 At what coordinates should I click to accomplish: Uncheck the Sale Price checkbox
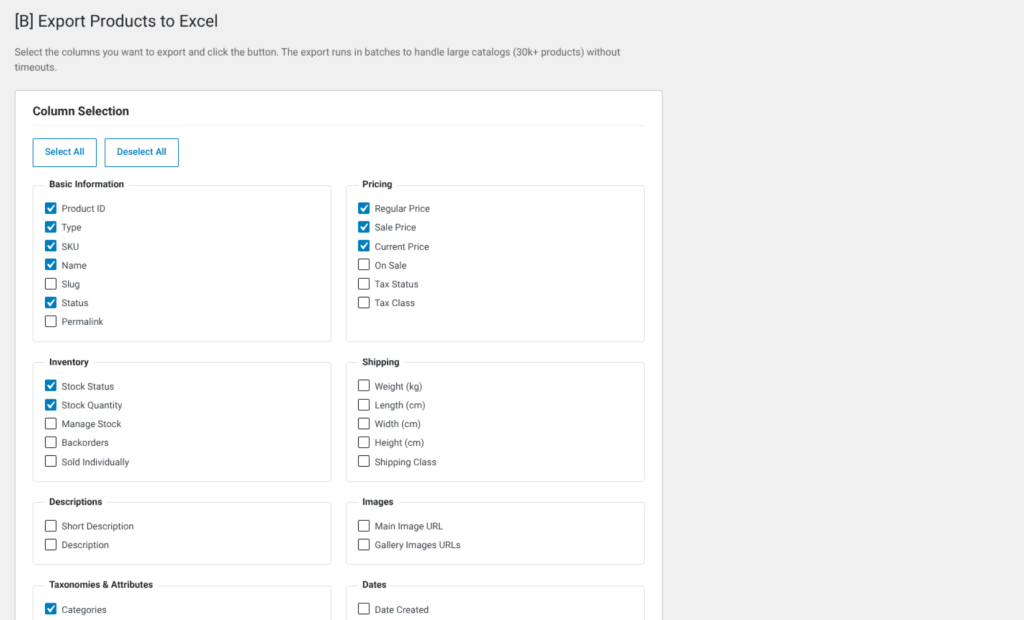point(364,227)
